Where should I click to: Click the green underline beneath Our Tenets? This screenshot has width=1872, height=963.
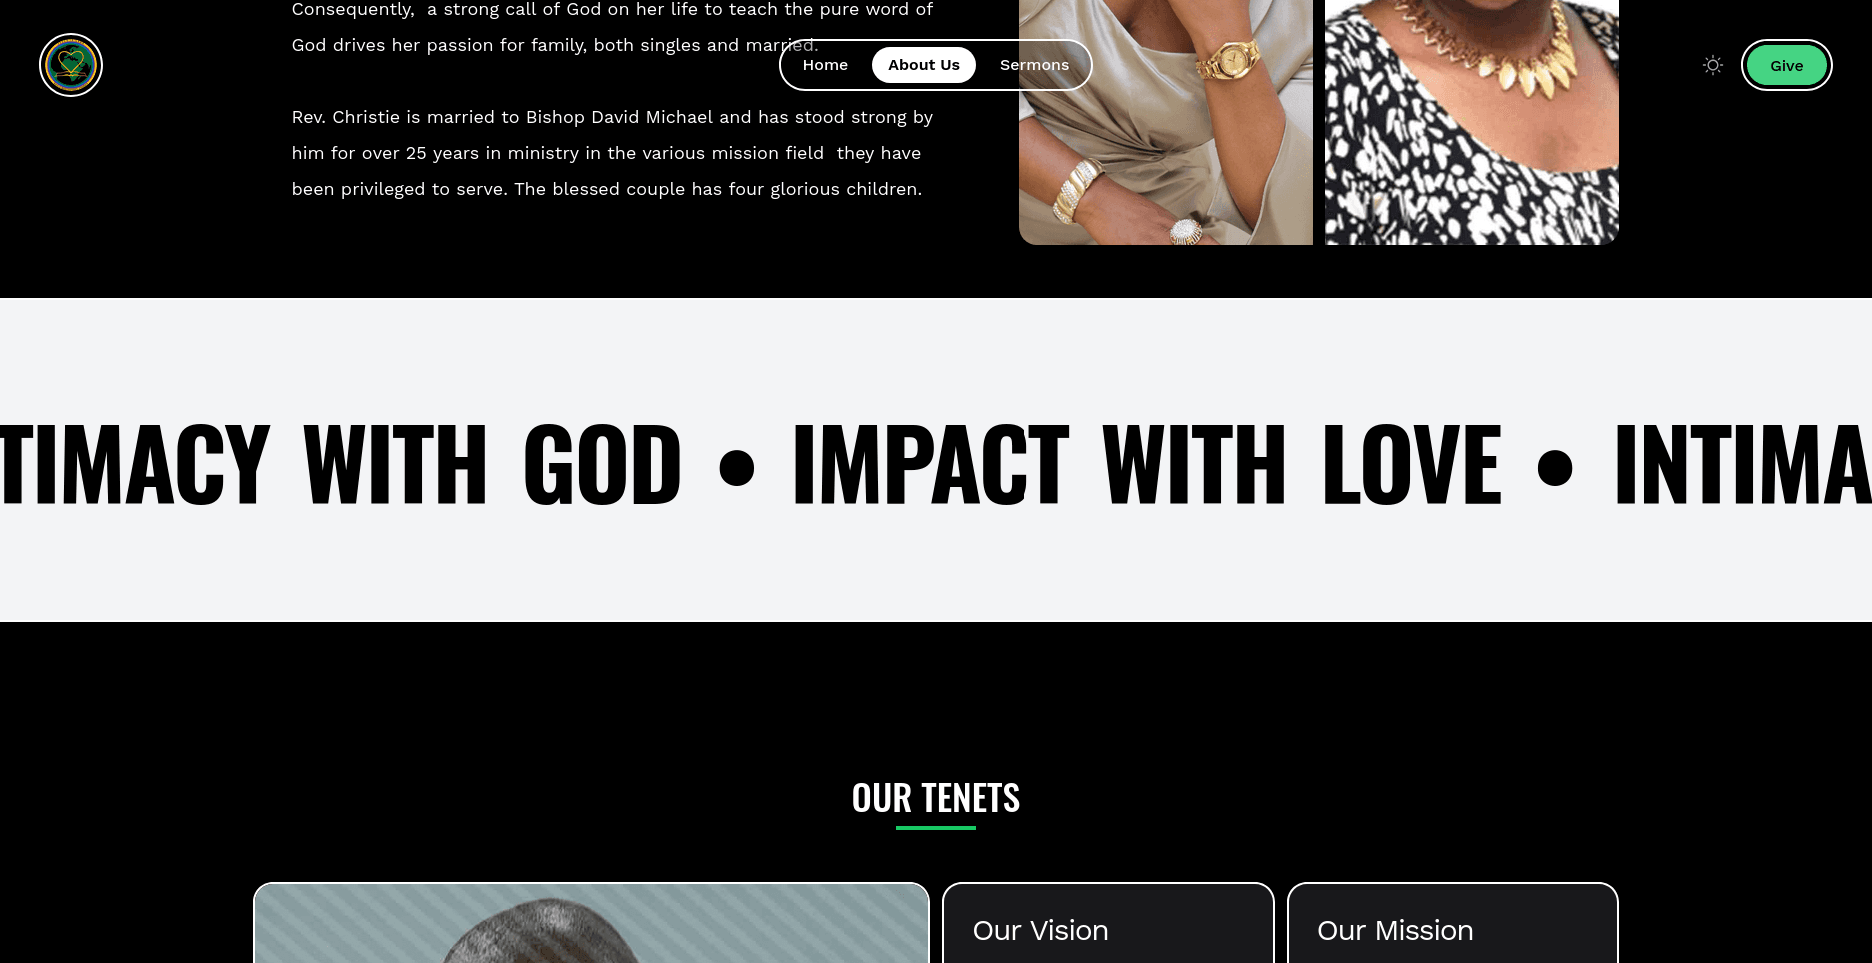click(936, 828)
